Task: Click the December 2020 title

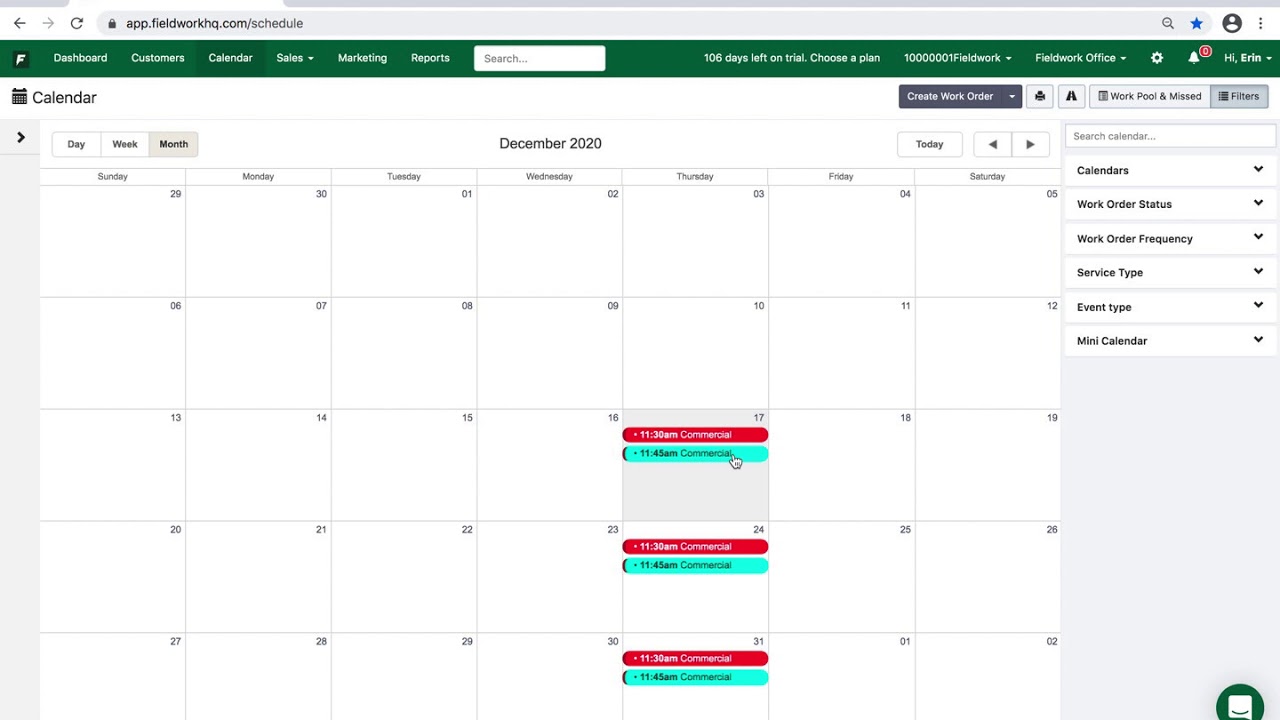Action: 550,144
